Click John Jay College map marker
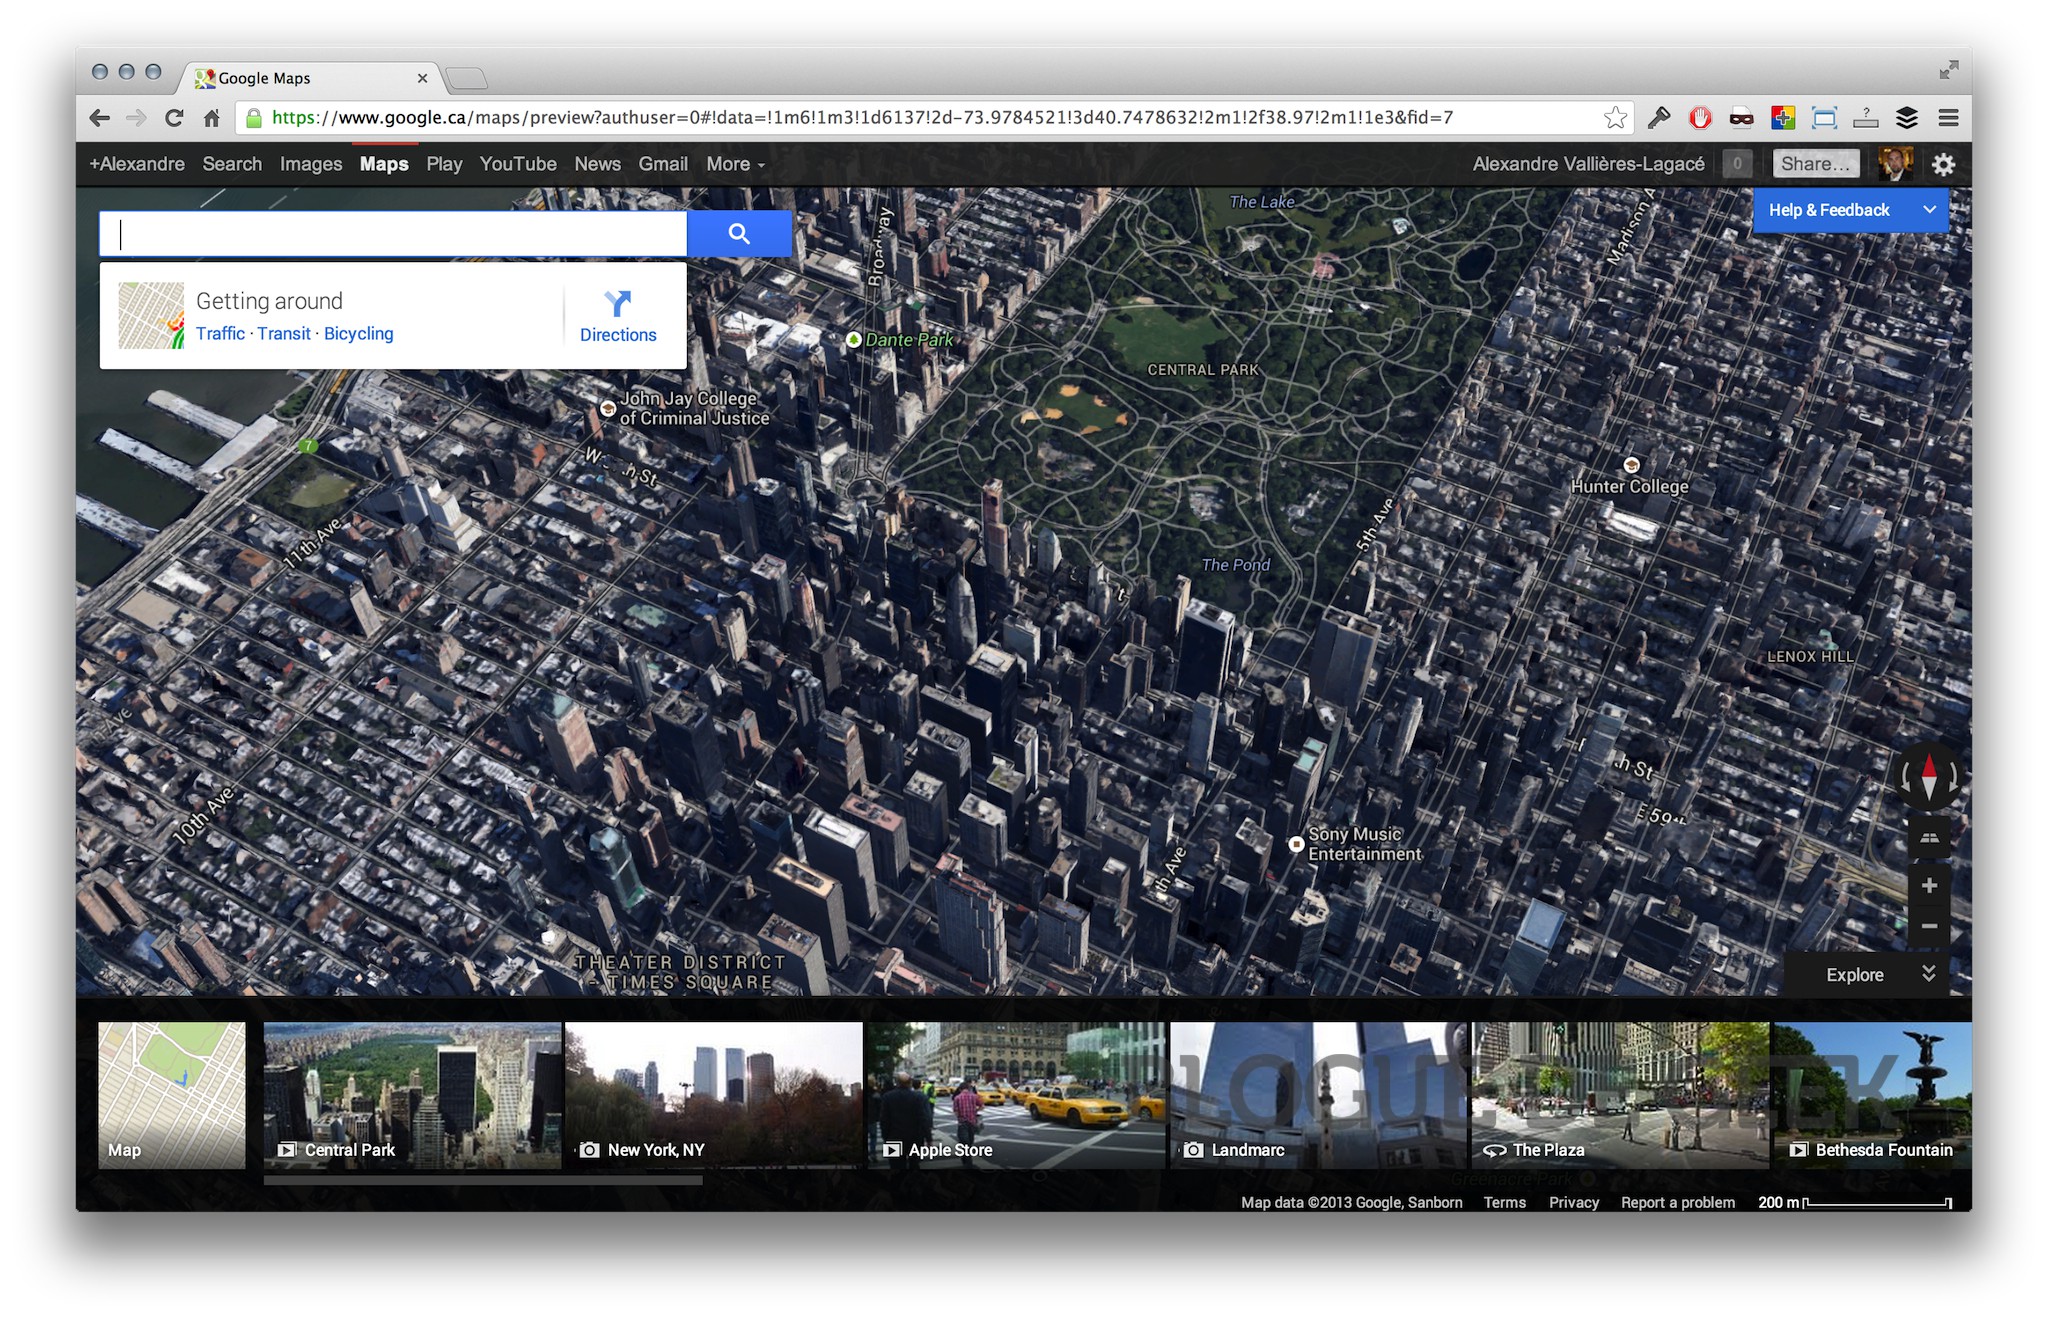Viewport: 2048px width, 1317px height. tap(607, 408)
